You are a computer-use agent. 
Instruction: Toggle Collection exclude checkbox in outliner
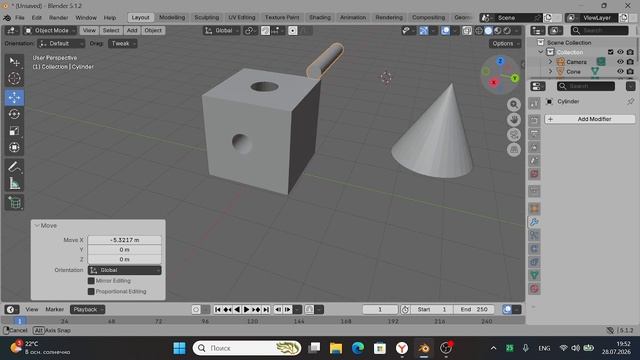click(x=611, y=52)
